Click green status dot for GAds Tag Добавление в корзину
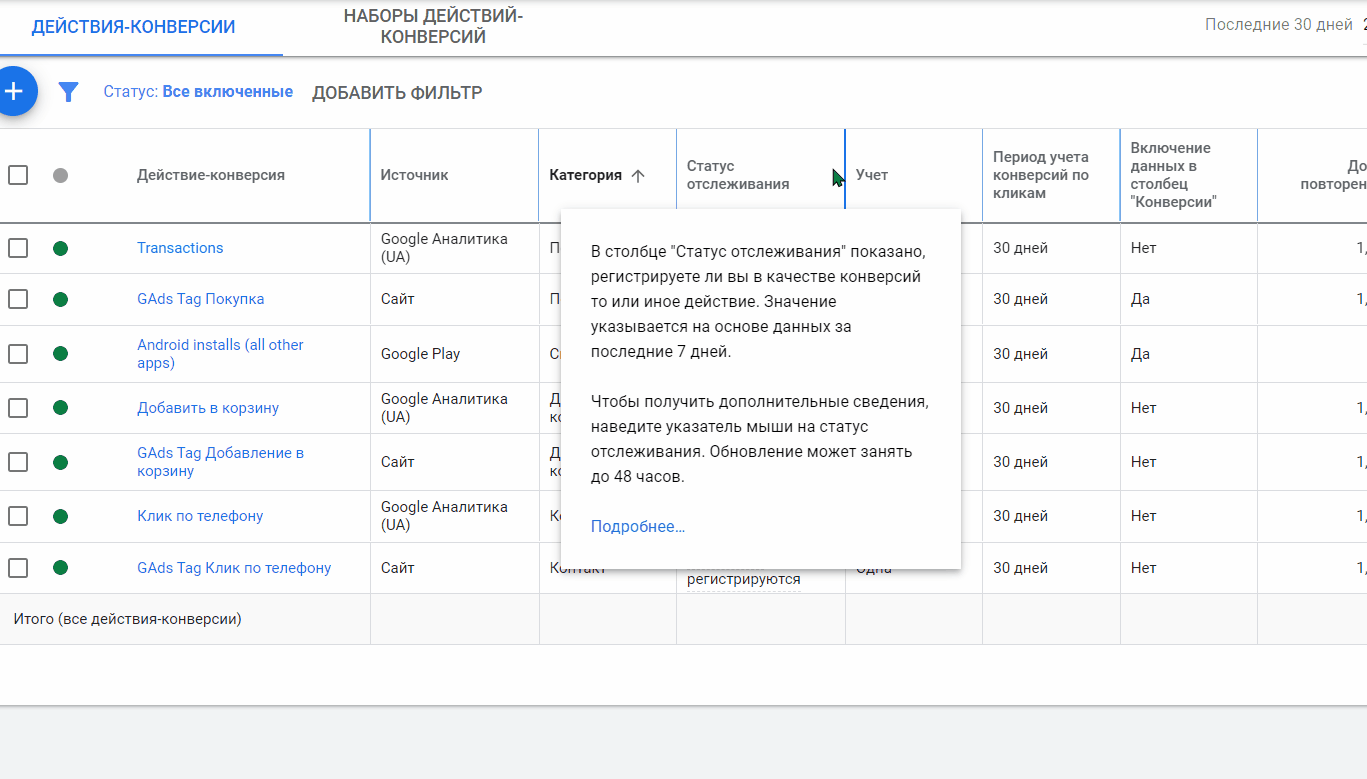The width and height of the screenshot is (1367, 779). (60, 462)
